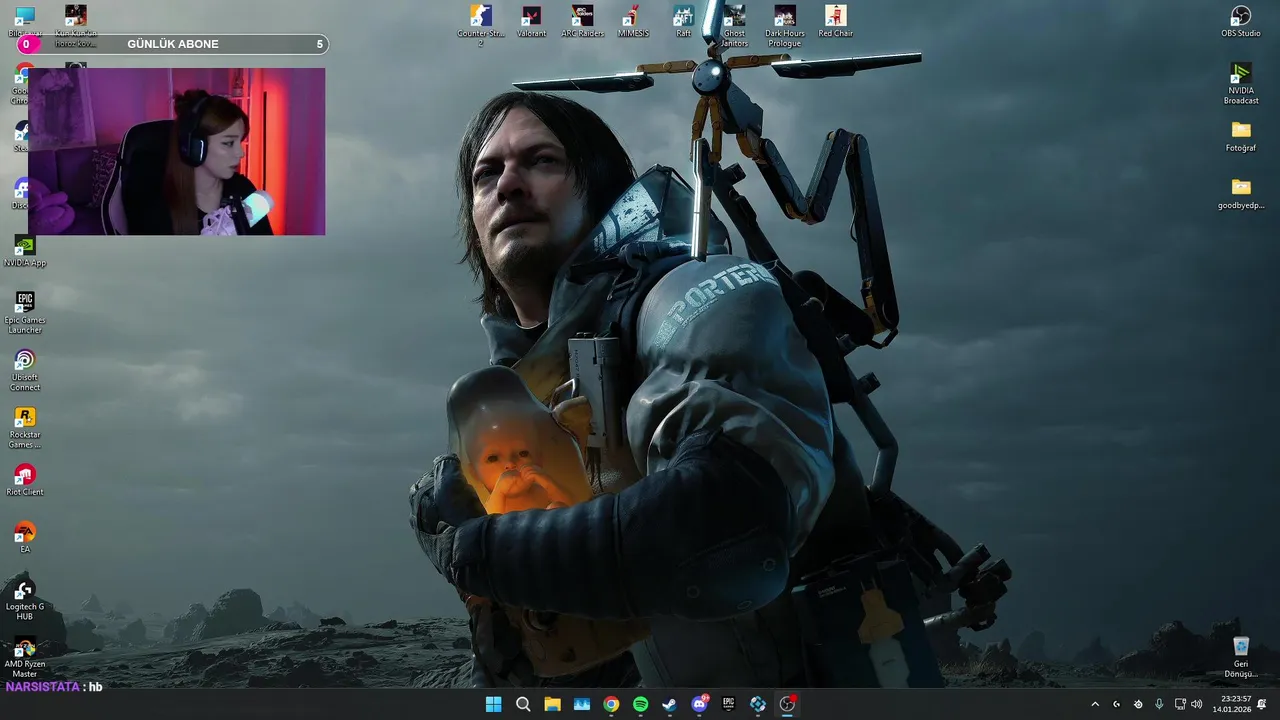Open the OBS Studio desktop shortcut
The height and width of the screenshot is (720, 1280).
pyautogui.click(x=1241, y=22)
